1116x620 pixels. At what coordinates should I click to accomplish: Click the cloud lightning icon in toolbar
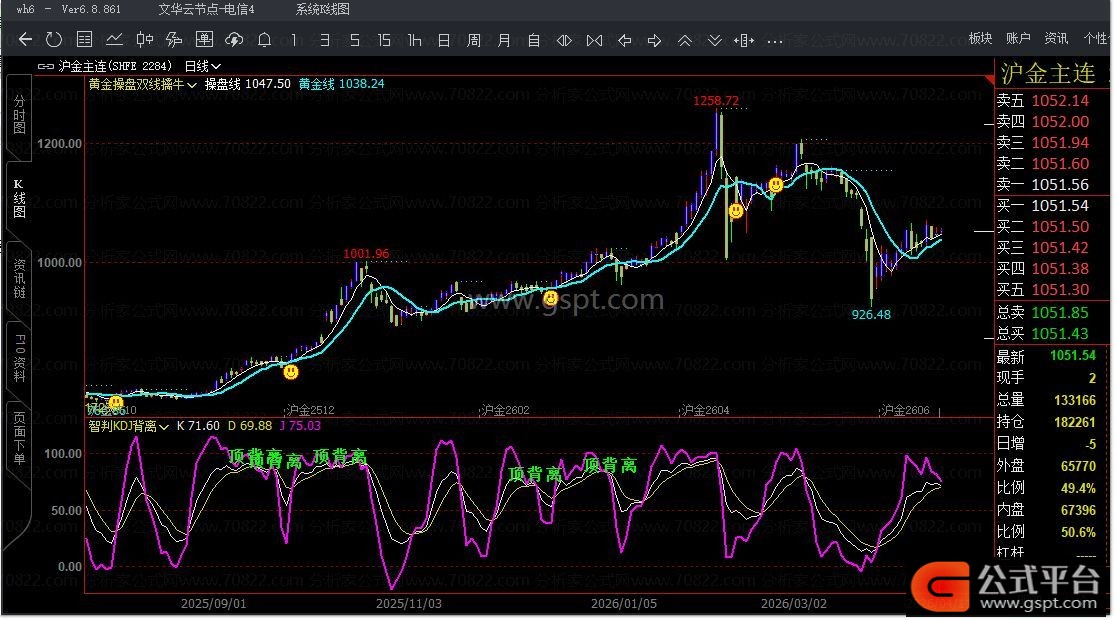coord(234,40)
